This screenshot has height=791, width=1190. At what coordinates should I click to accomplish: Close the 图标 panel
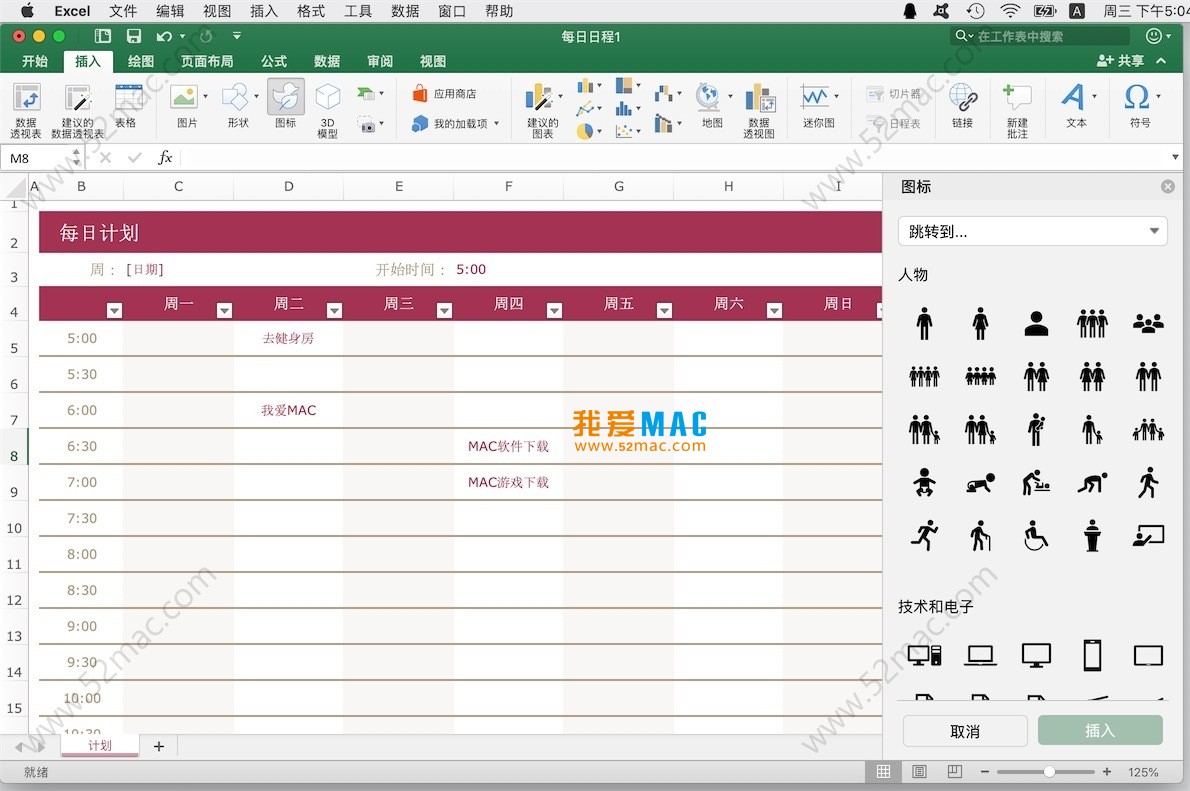[x=1168, y=187]
